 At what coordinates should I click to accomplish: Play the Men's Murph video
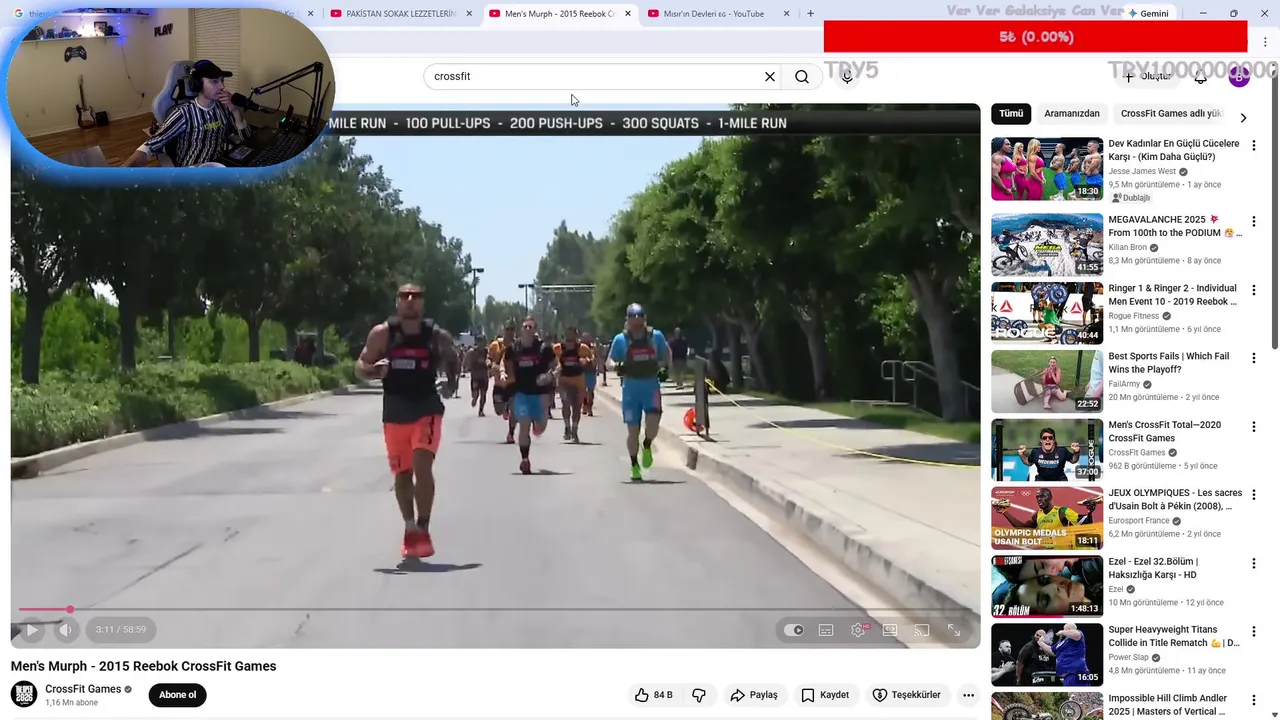(31, 630)
